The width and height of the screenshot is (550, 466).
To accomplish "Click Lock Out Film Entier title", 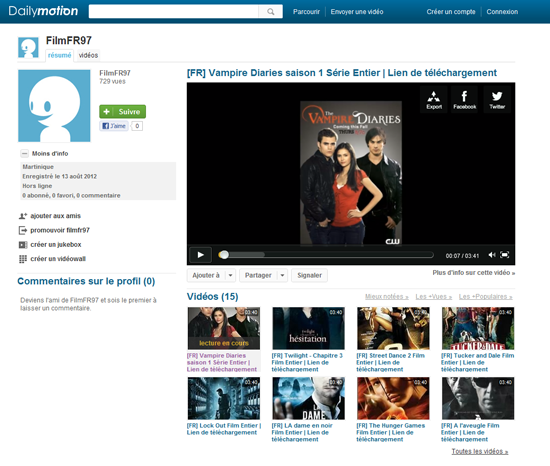I will point(224,429).
